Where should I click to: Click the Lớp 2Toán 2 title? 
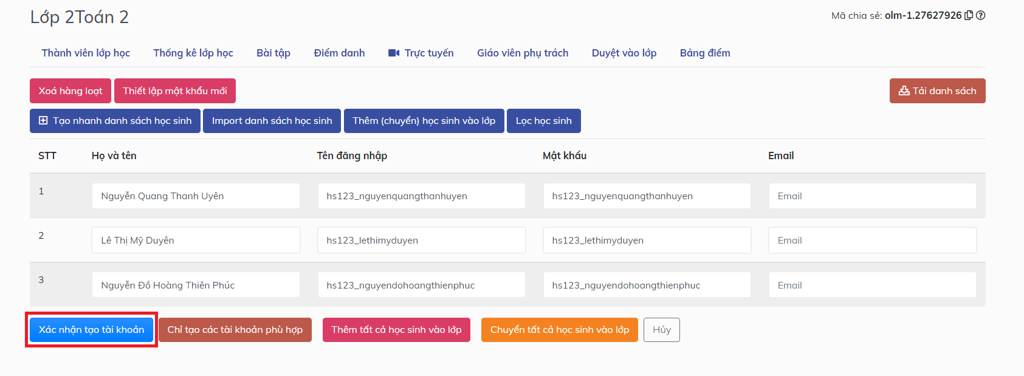[80, 18]
